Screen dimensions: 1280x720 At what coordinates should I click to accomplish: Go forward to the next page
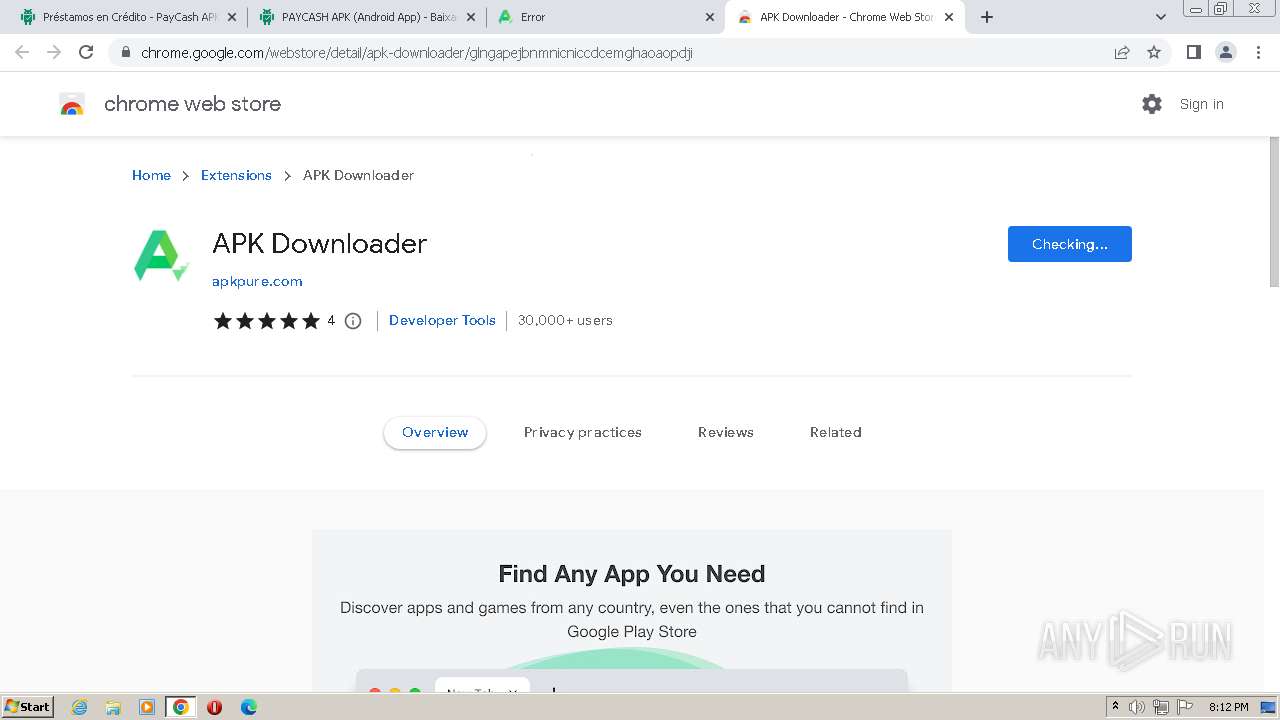point(54,52)
